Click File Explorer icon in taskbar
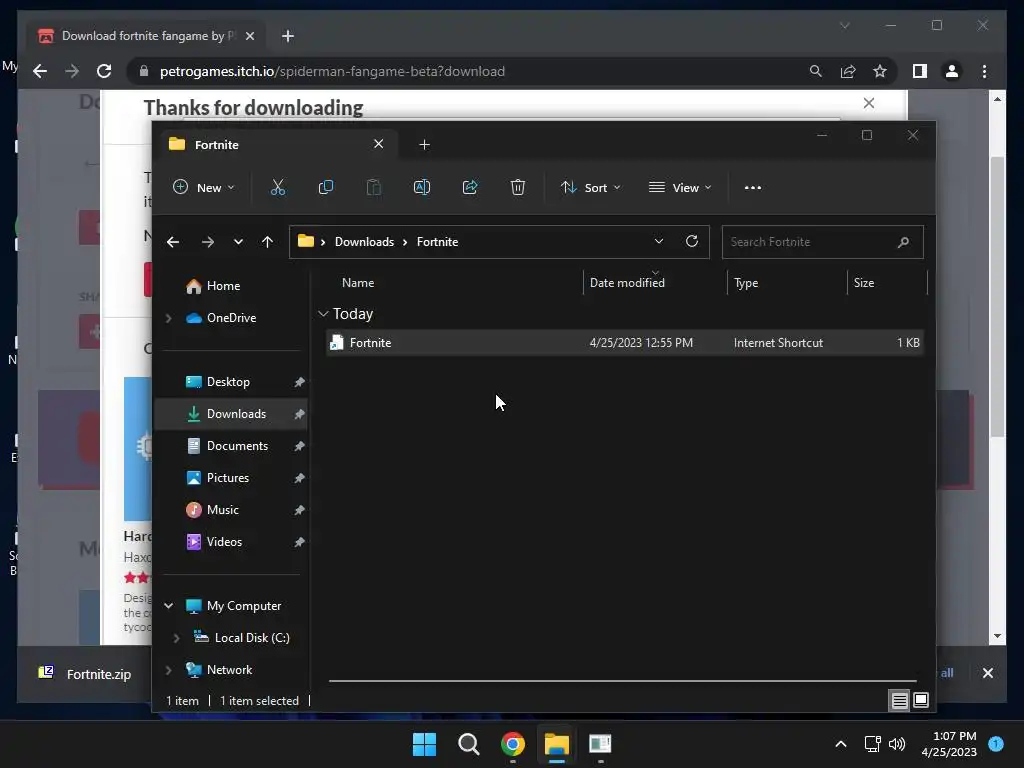 (557, 744)
